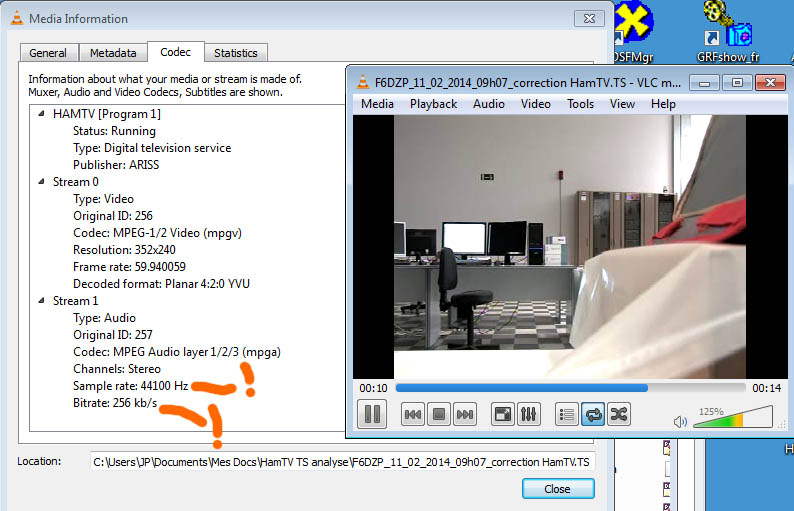Screen dimensions: 794x511
Task: Select 'Publisher: ARISS' row
Action: pyautogui.click(x=116, y=165)
